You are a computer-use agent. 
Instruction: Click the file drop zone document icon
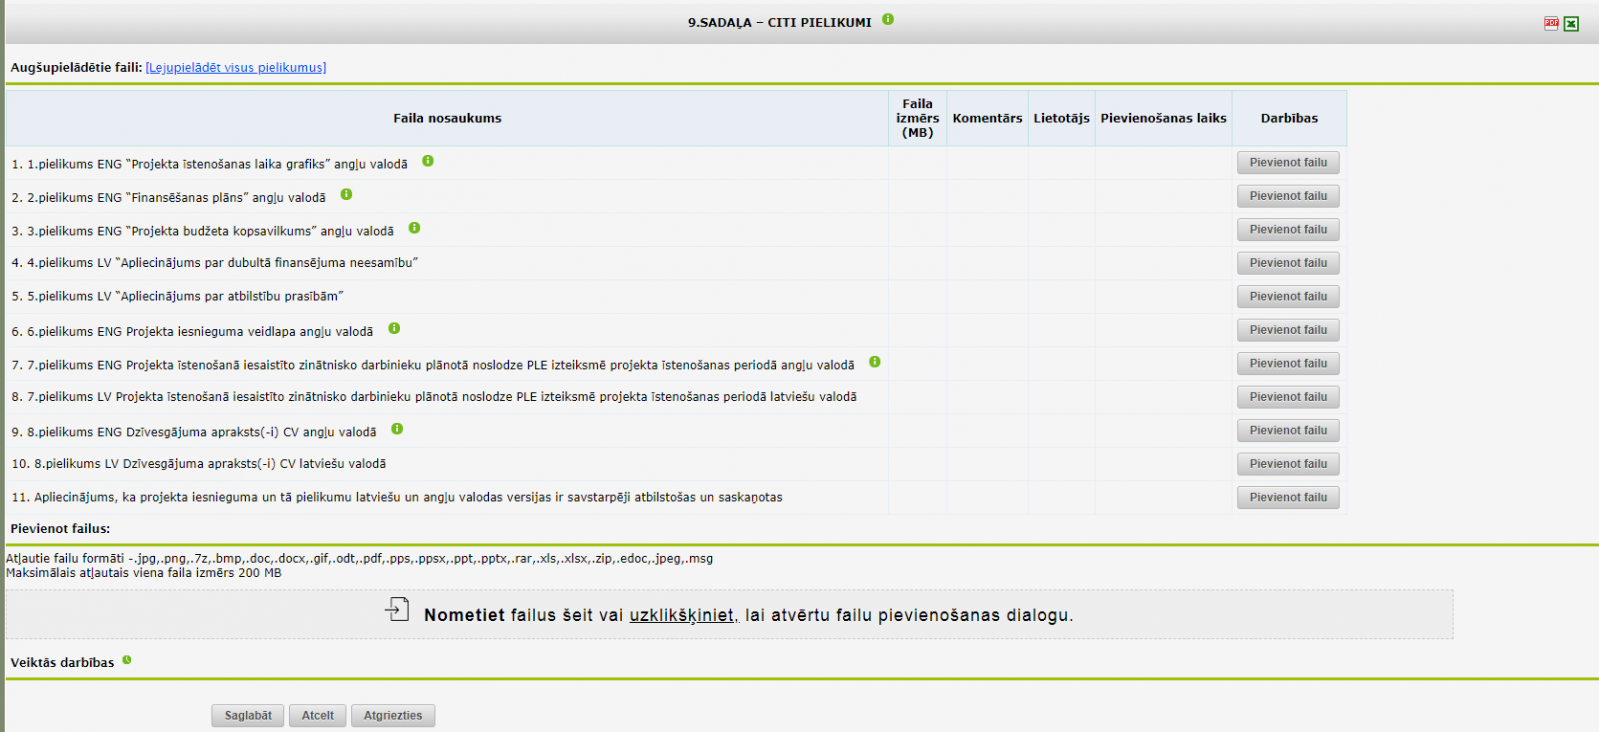click(397, 609)
